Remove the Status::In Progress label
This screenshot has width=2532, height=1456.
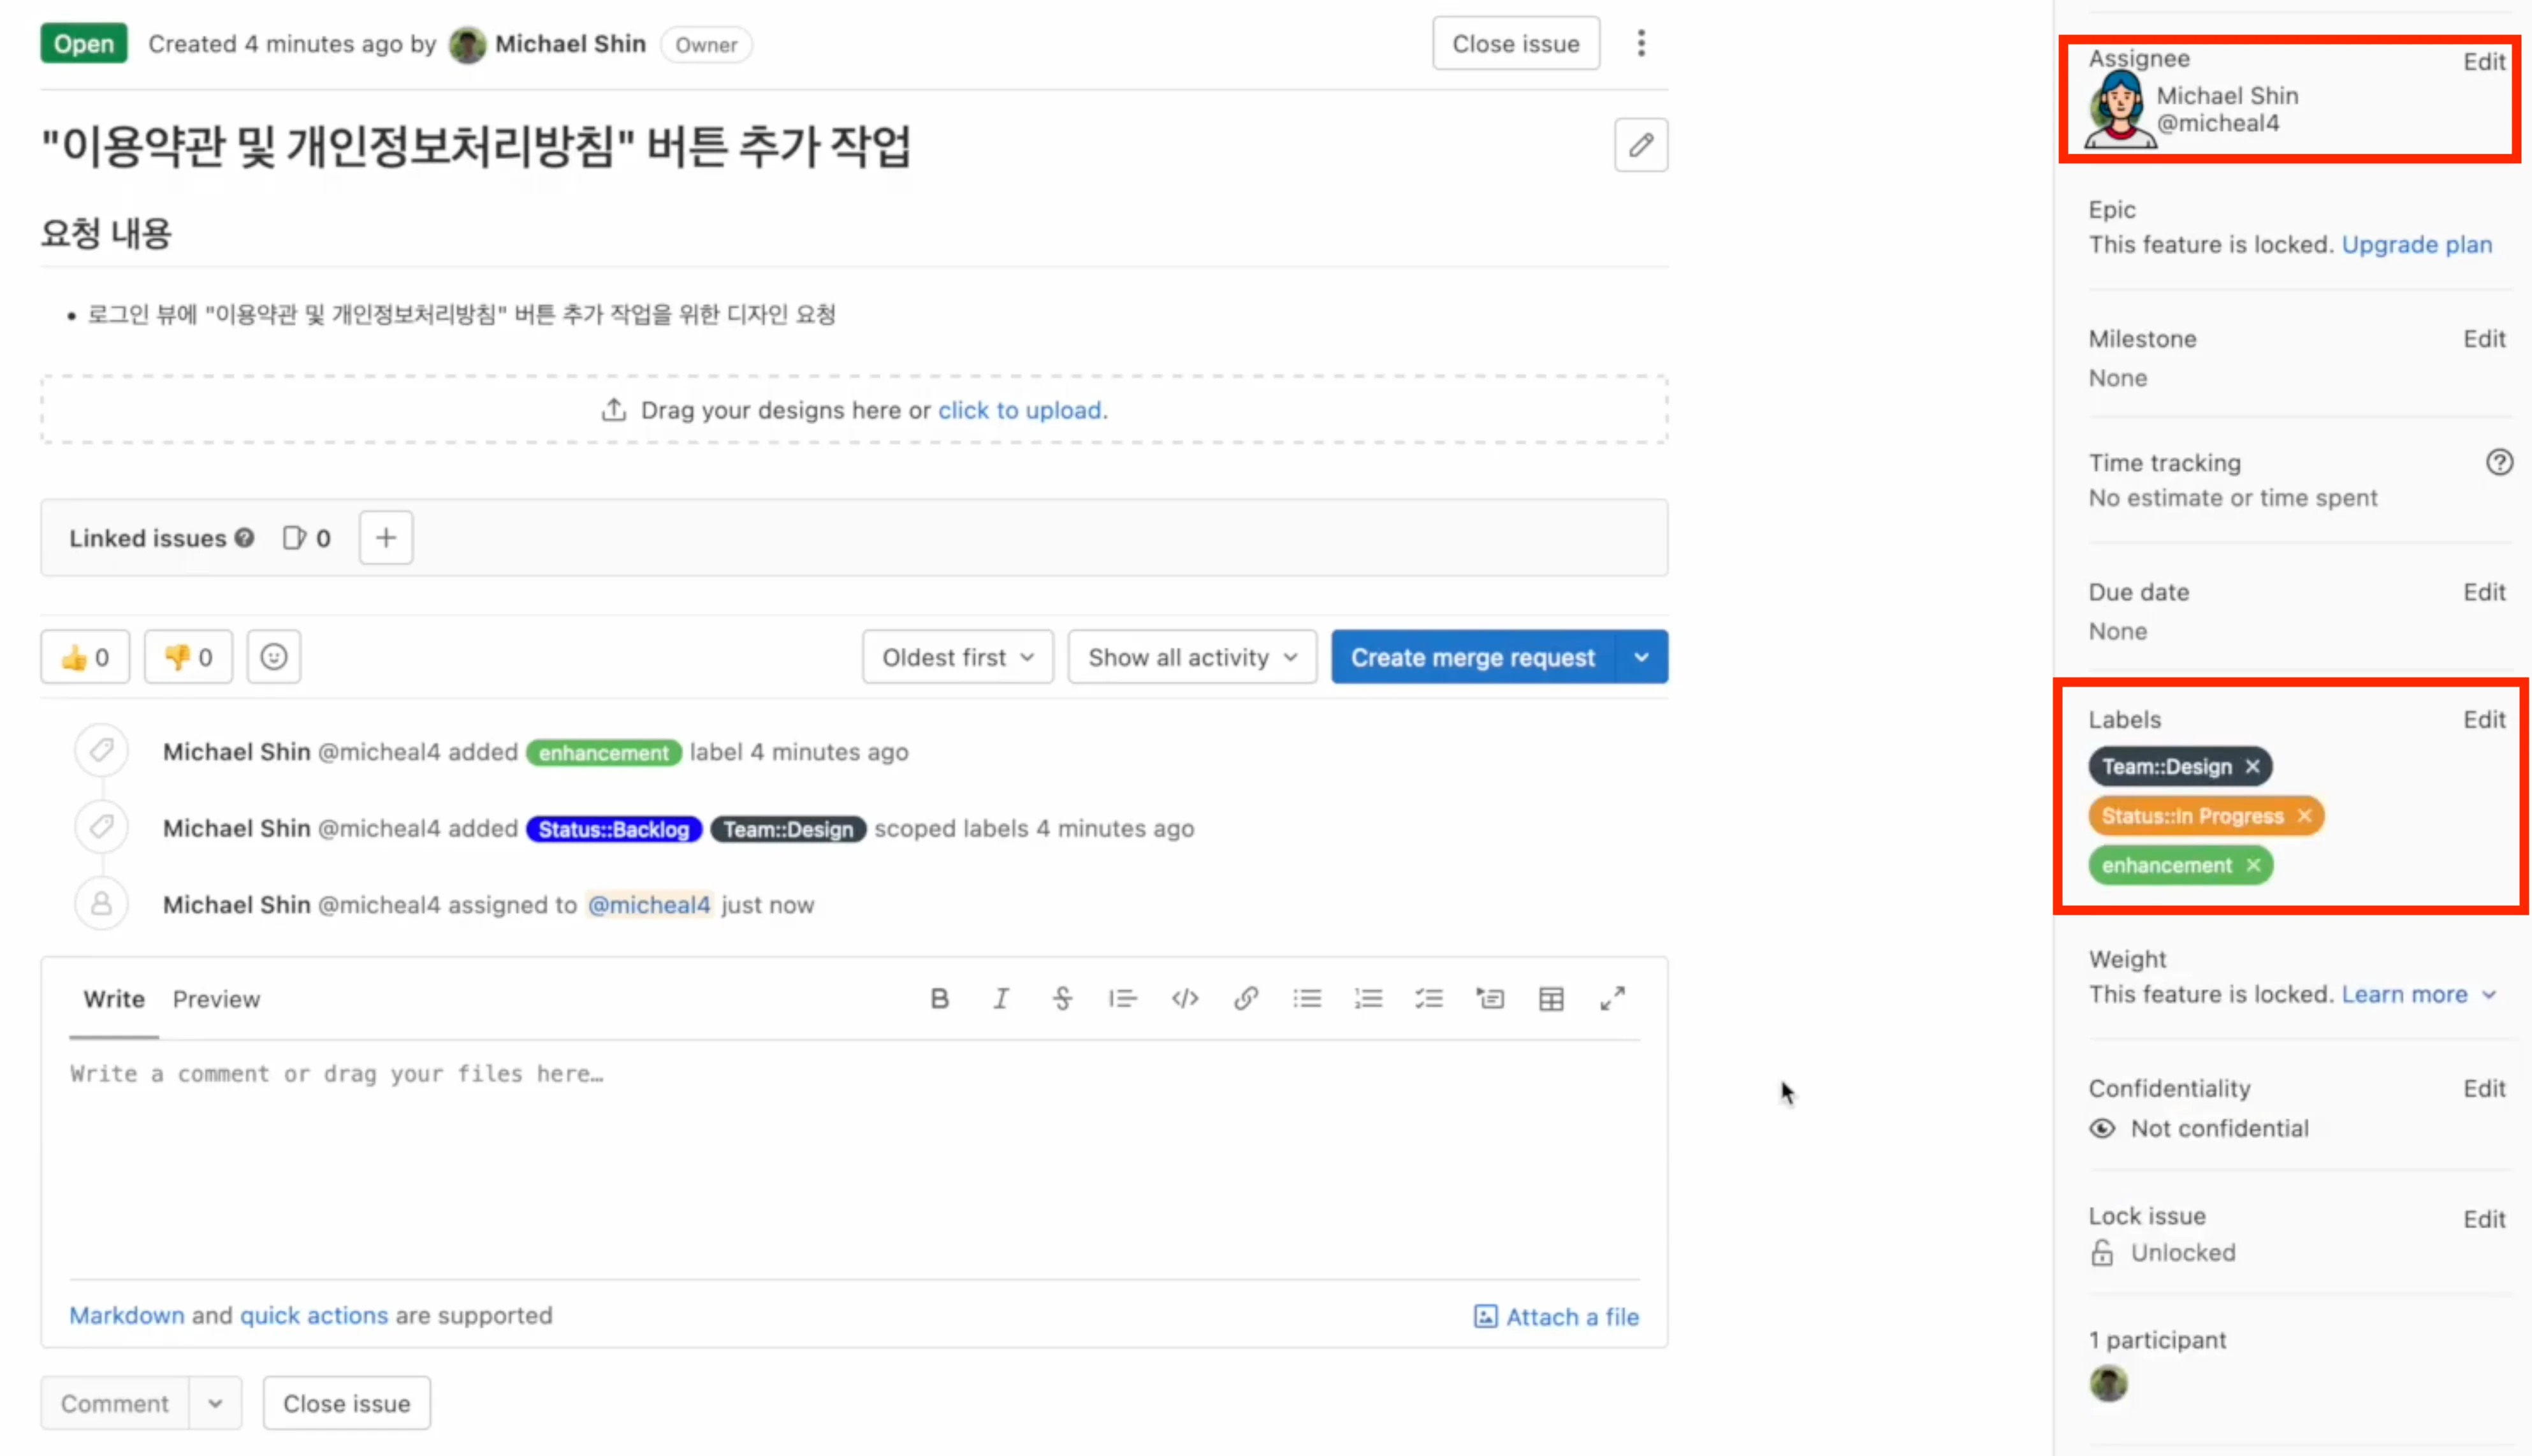point(2305,815)
